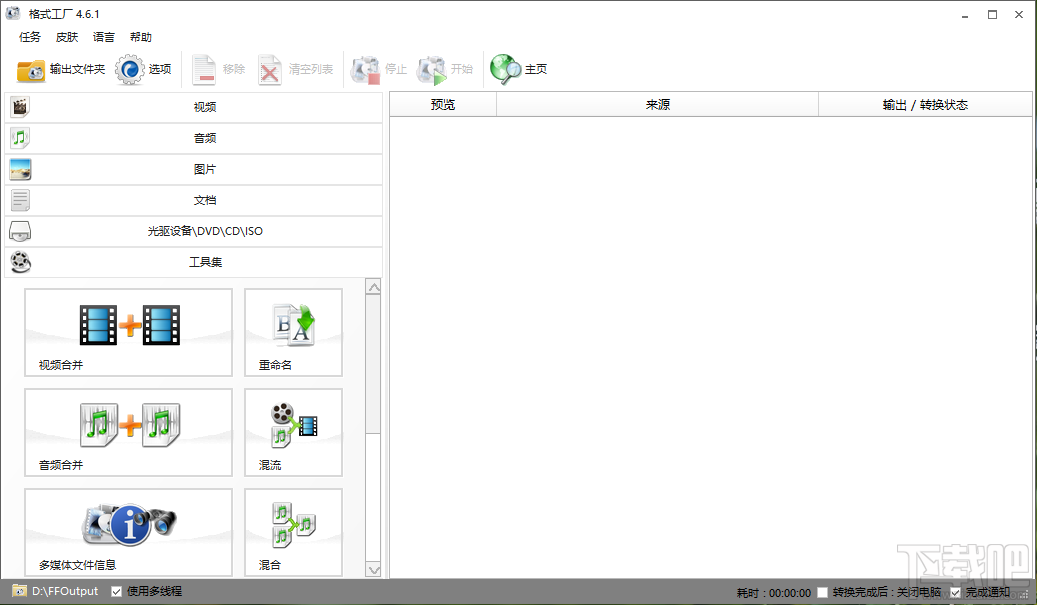Click the 预览 column header
The image size is (1037, 605).
coord(443,104)
